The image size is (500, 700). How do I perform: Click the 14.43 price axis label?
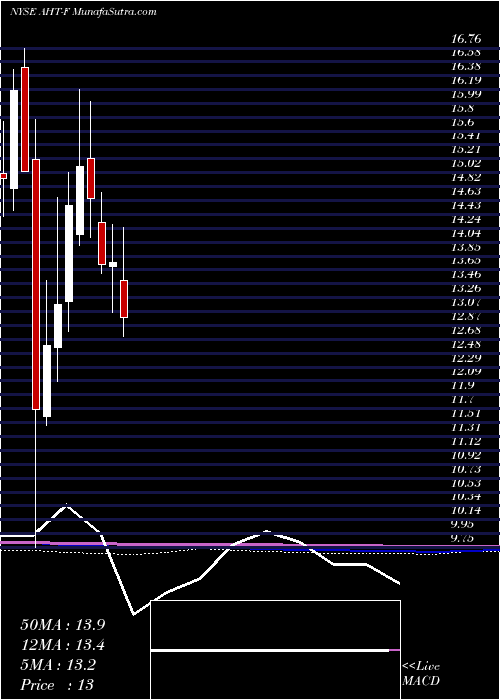tap(466, 205)
